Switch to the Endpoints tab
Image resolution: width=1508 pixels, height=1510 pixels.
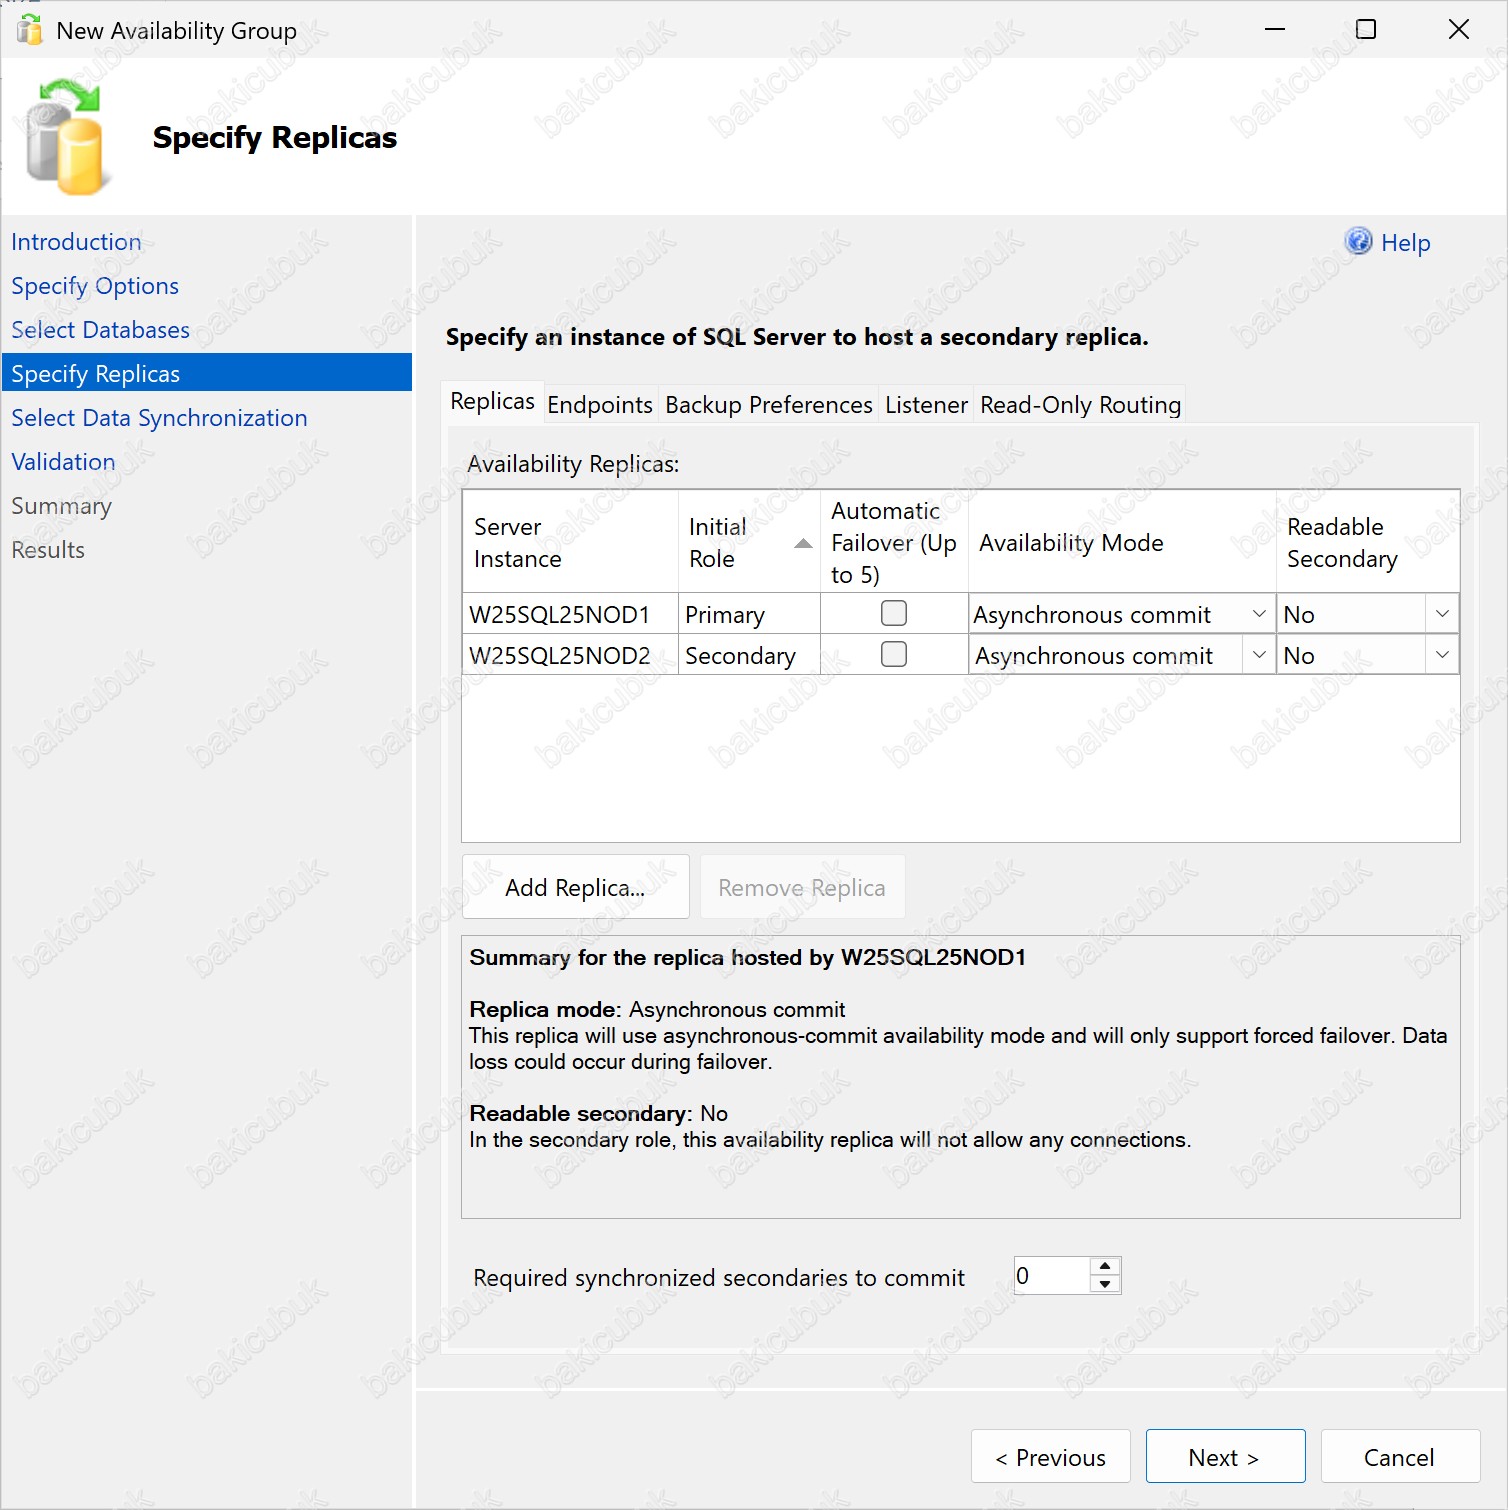(600, 405)
